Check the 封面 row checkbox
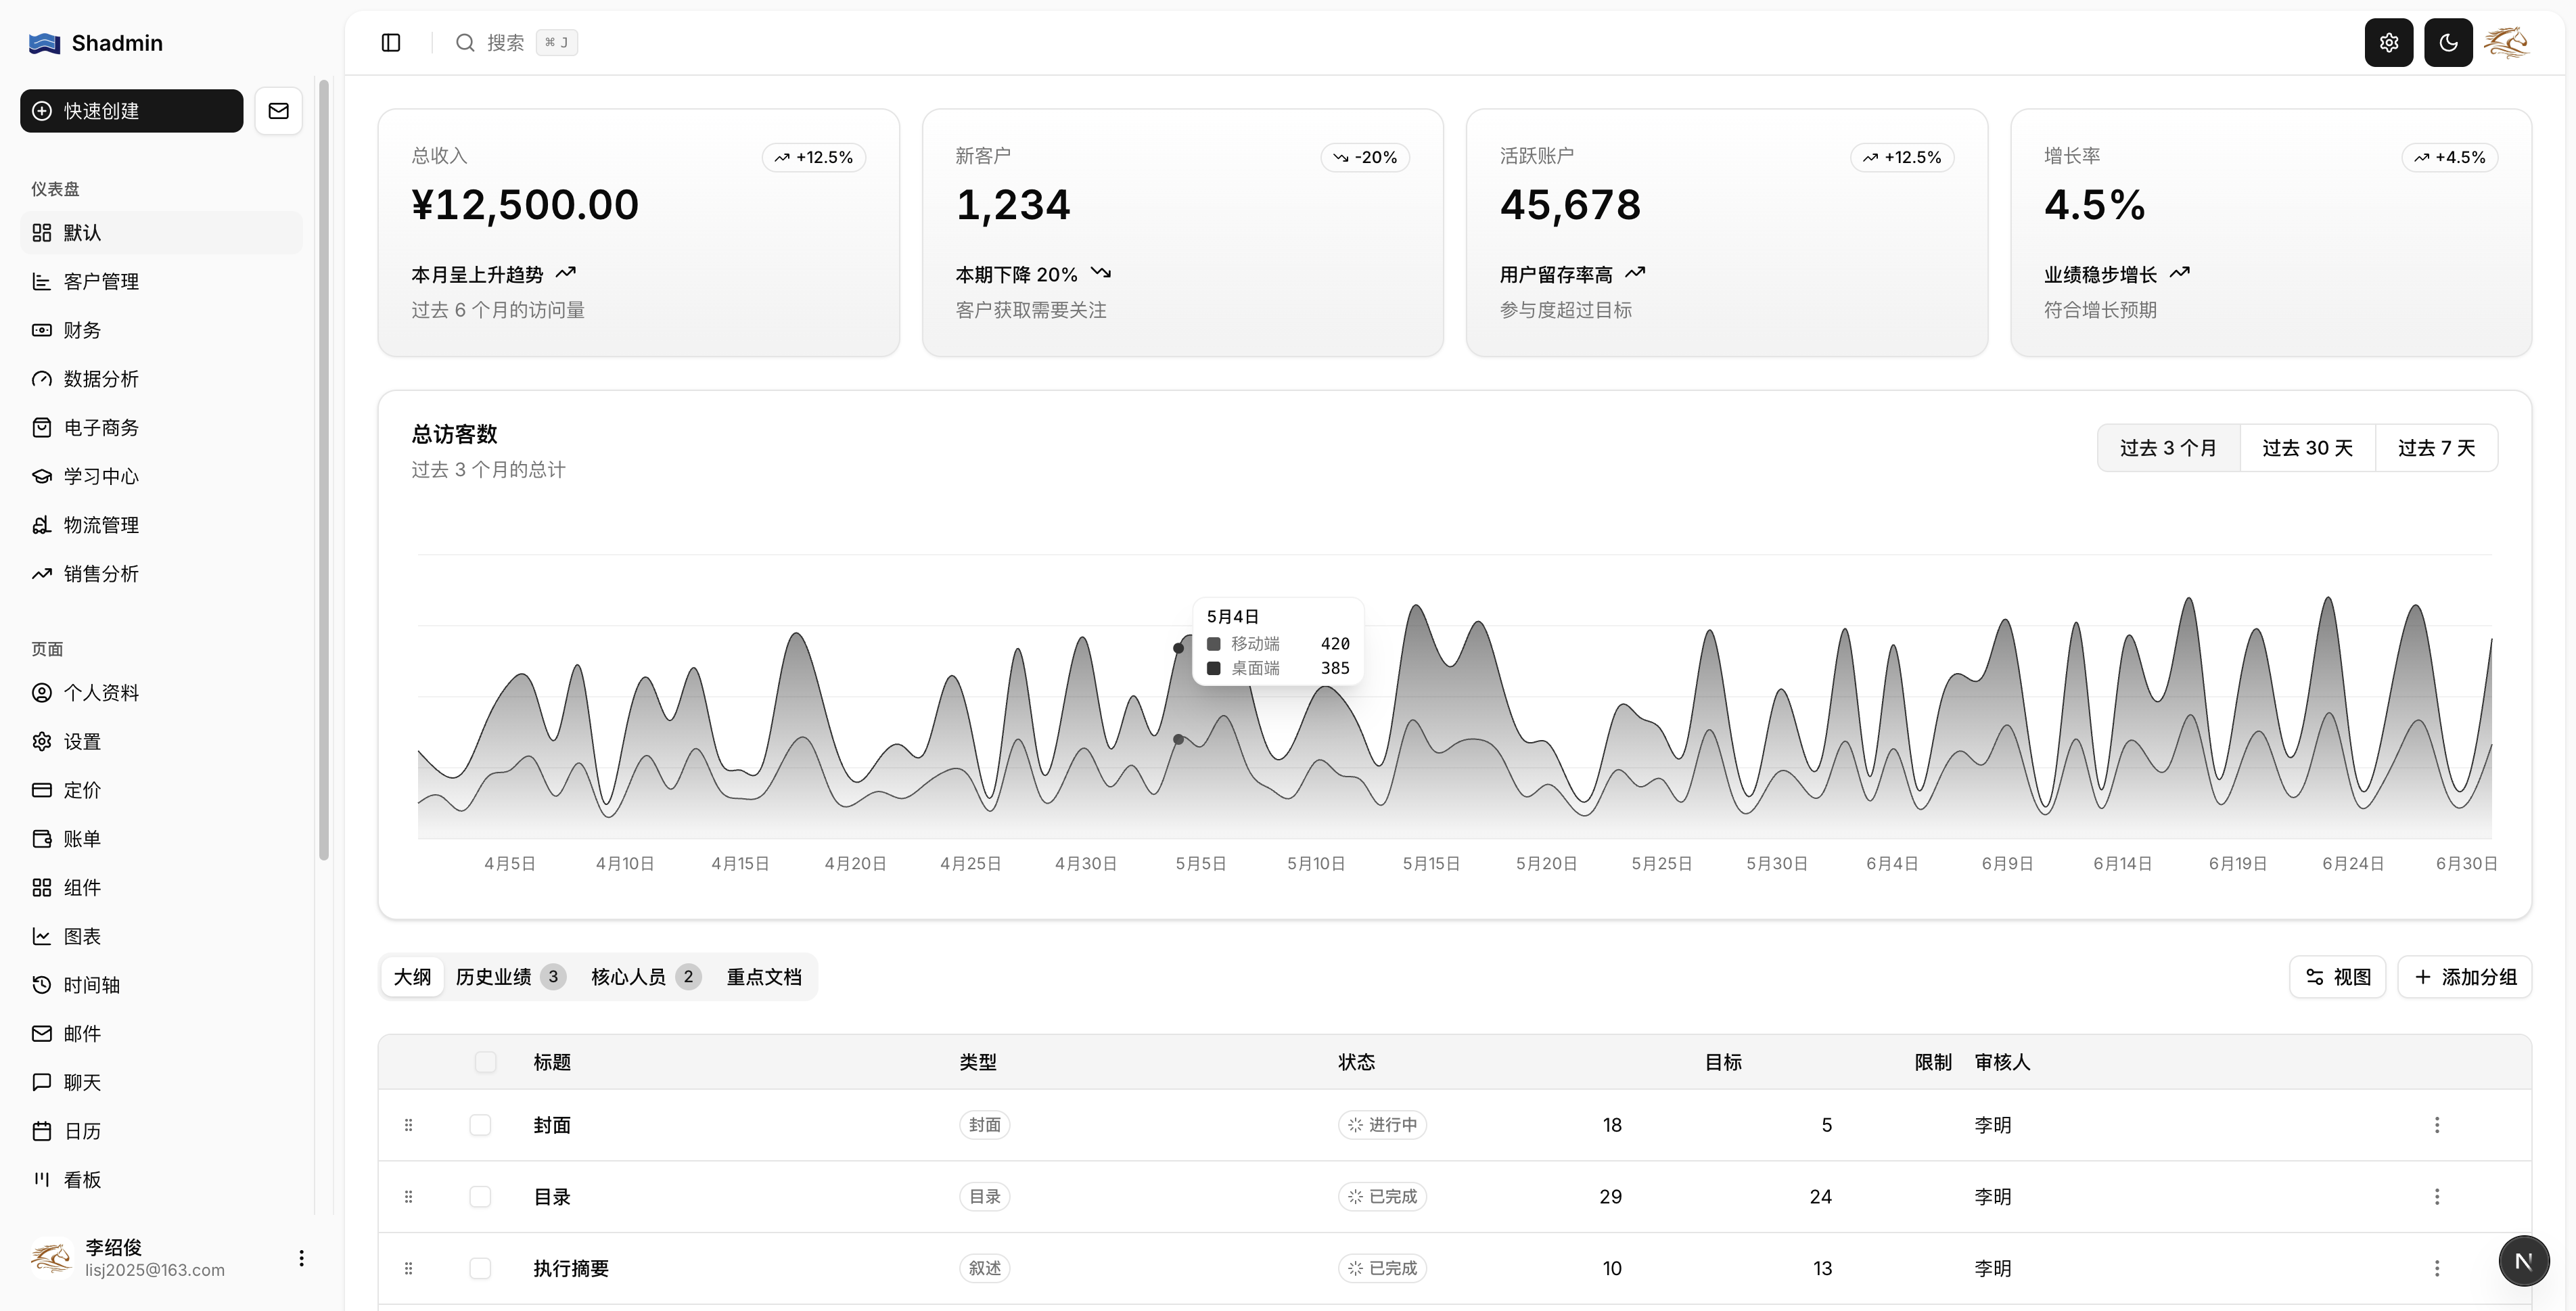 [480, 1125]
